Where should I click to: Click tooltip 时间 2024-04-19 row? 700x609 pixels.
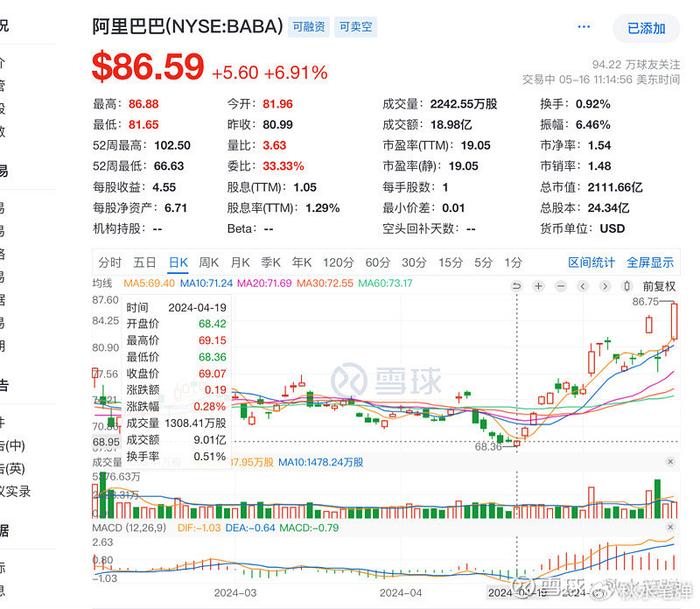pos(176,308)
